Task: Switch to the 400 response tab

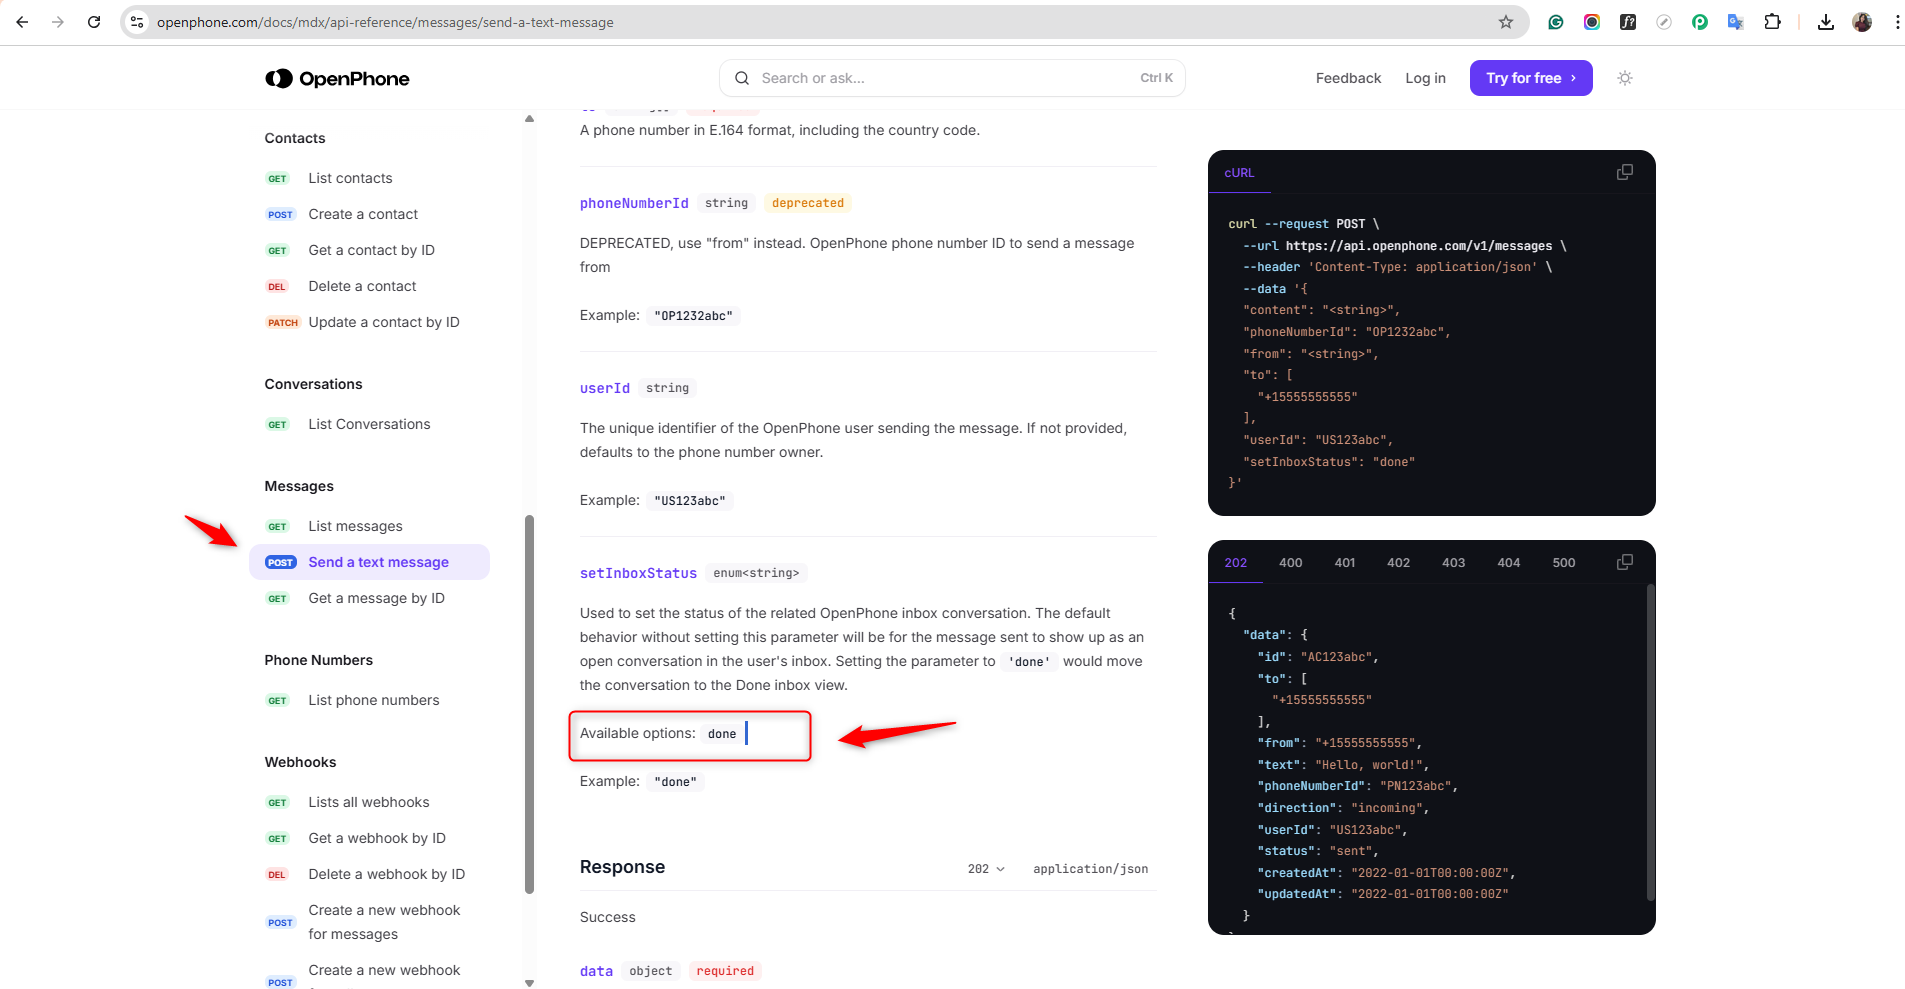Action: coord(1291,562)
